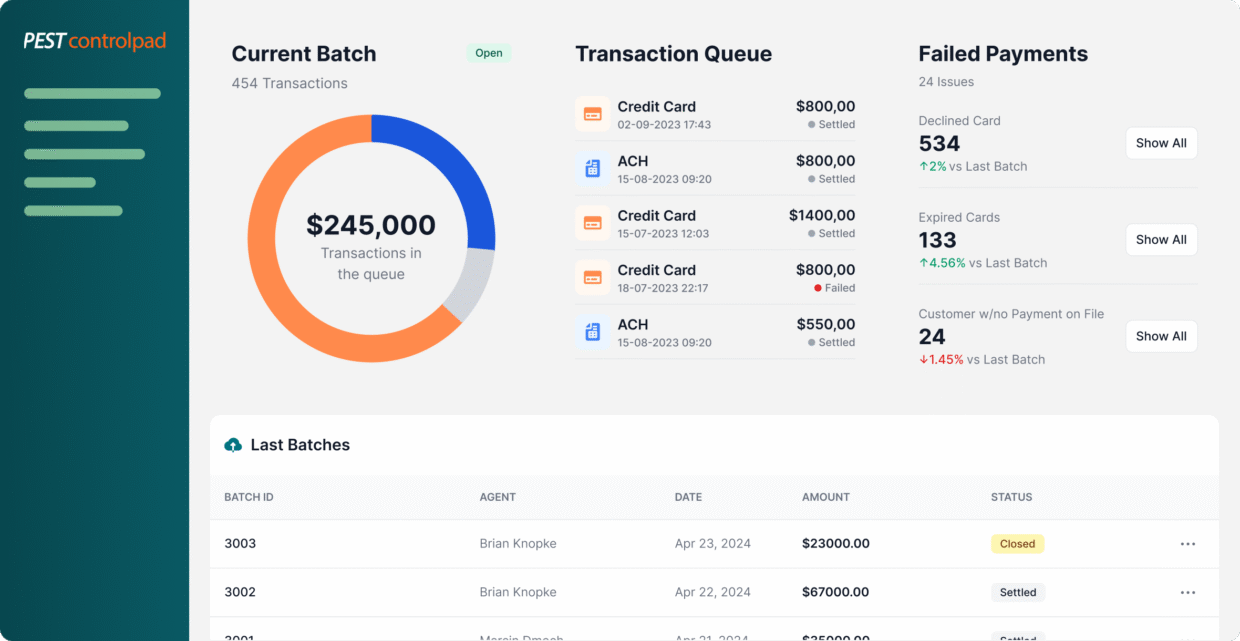Select the first sidebar menu item
Viewport: 1240px width, 641px height.
92,94
